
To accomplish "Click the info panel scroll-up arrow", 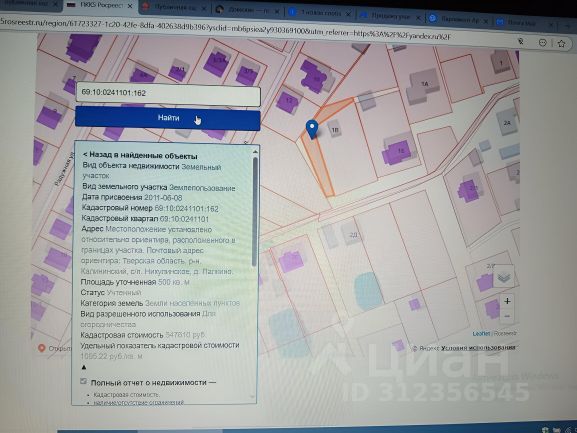I will [255, 151].
